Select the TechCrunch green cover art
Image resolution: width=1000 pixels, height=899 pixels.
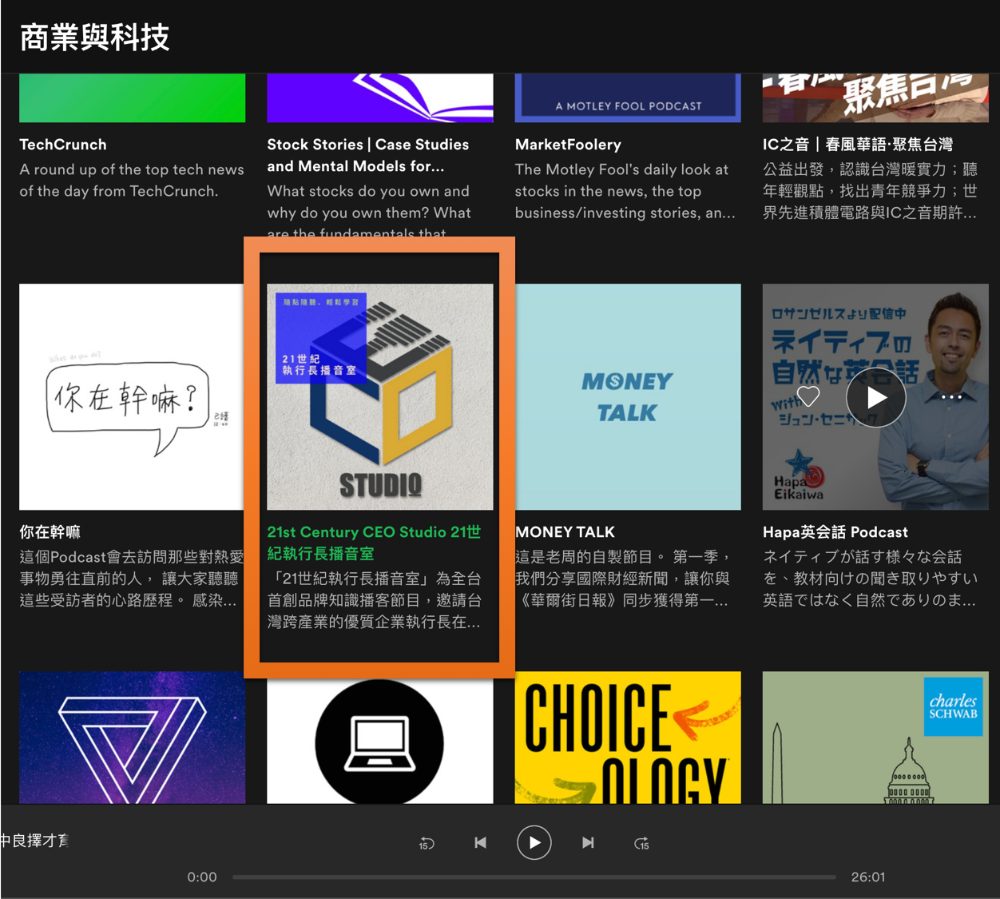pyautogui.click(x=132, y=98)
